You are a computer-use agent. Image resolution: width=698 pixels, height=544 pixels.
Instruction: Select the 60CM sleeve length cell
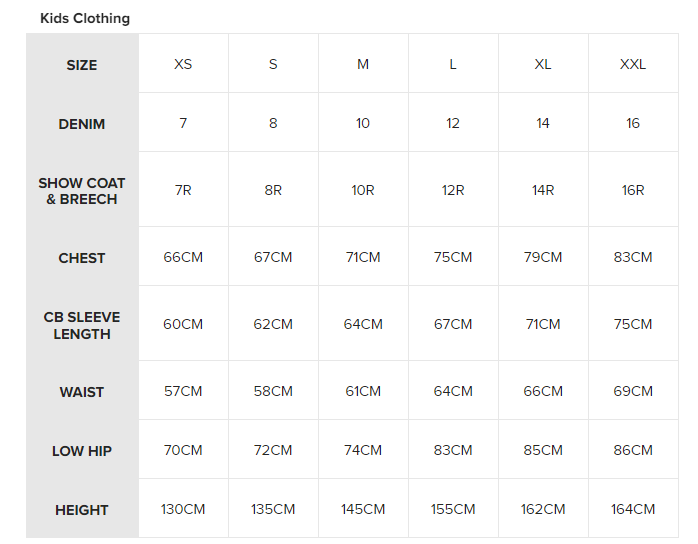point(183,324)
